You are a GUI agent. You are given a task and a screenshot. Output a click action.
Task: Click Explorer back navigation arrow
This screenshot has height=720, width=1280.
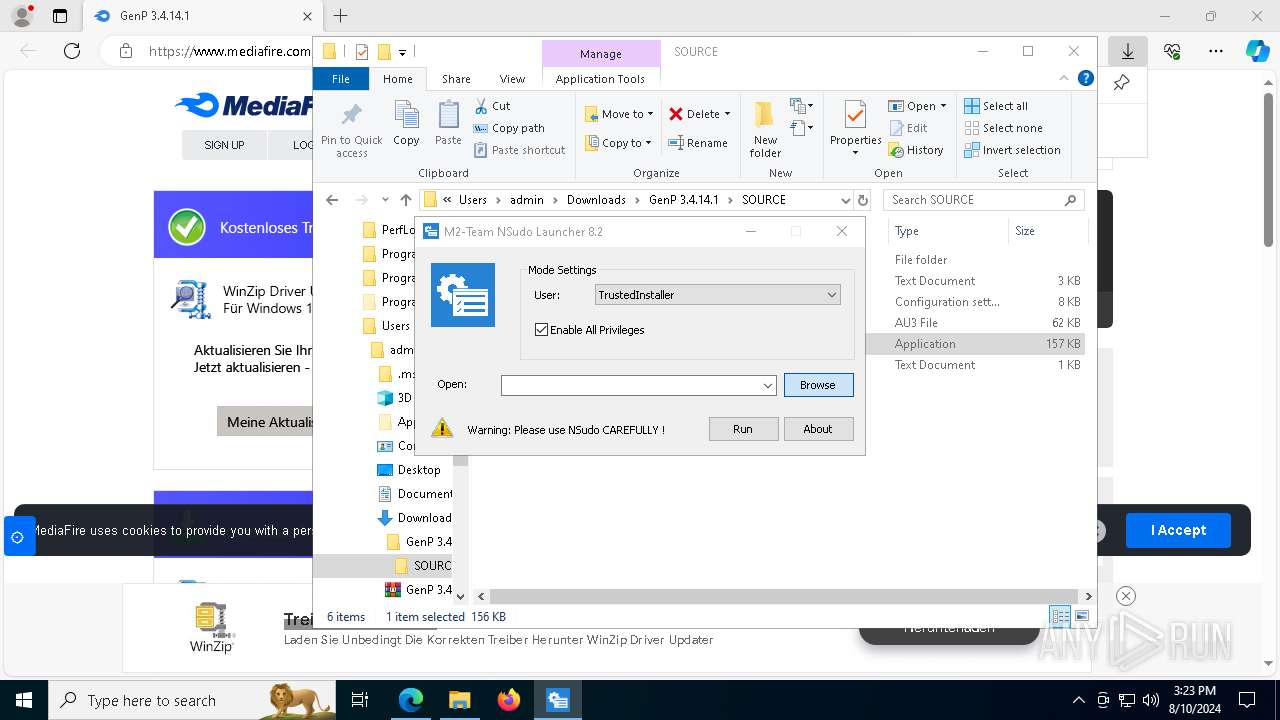coord(332,200)
